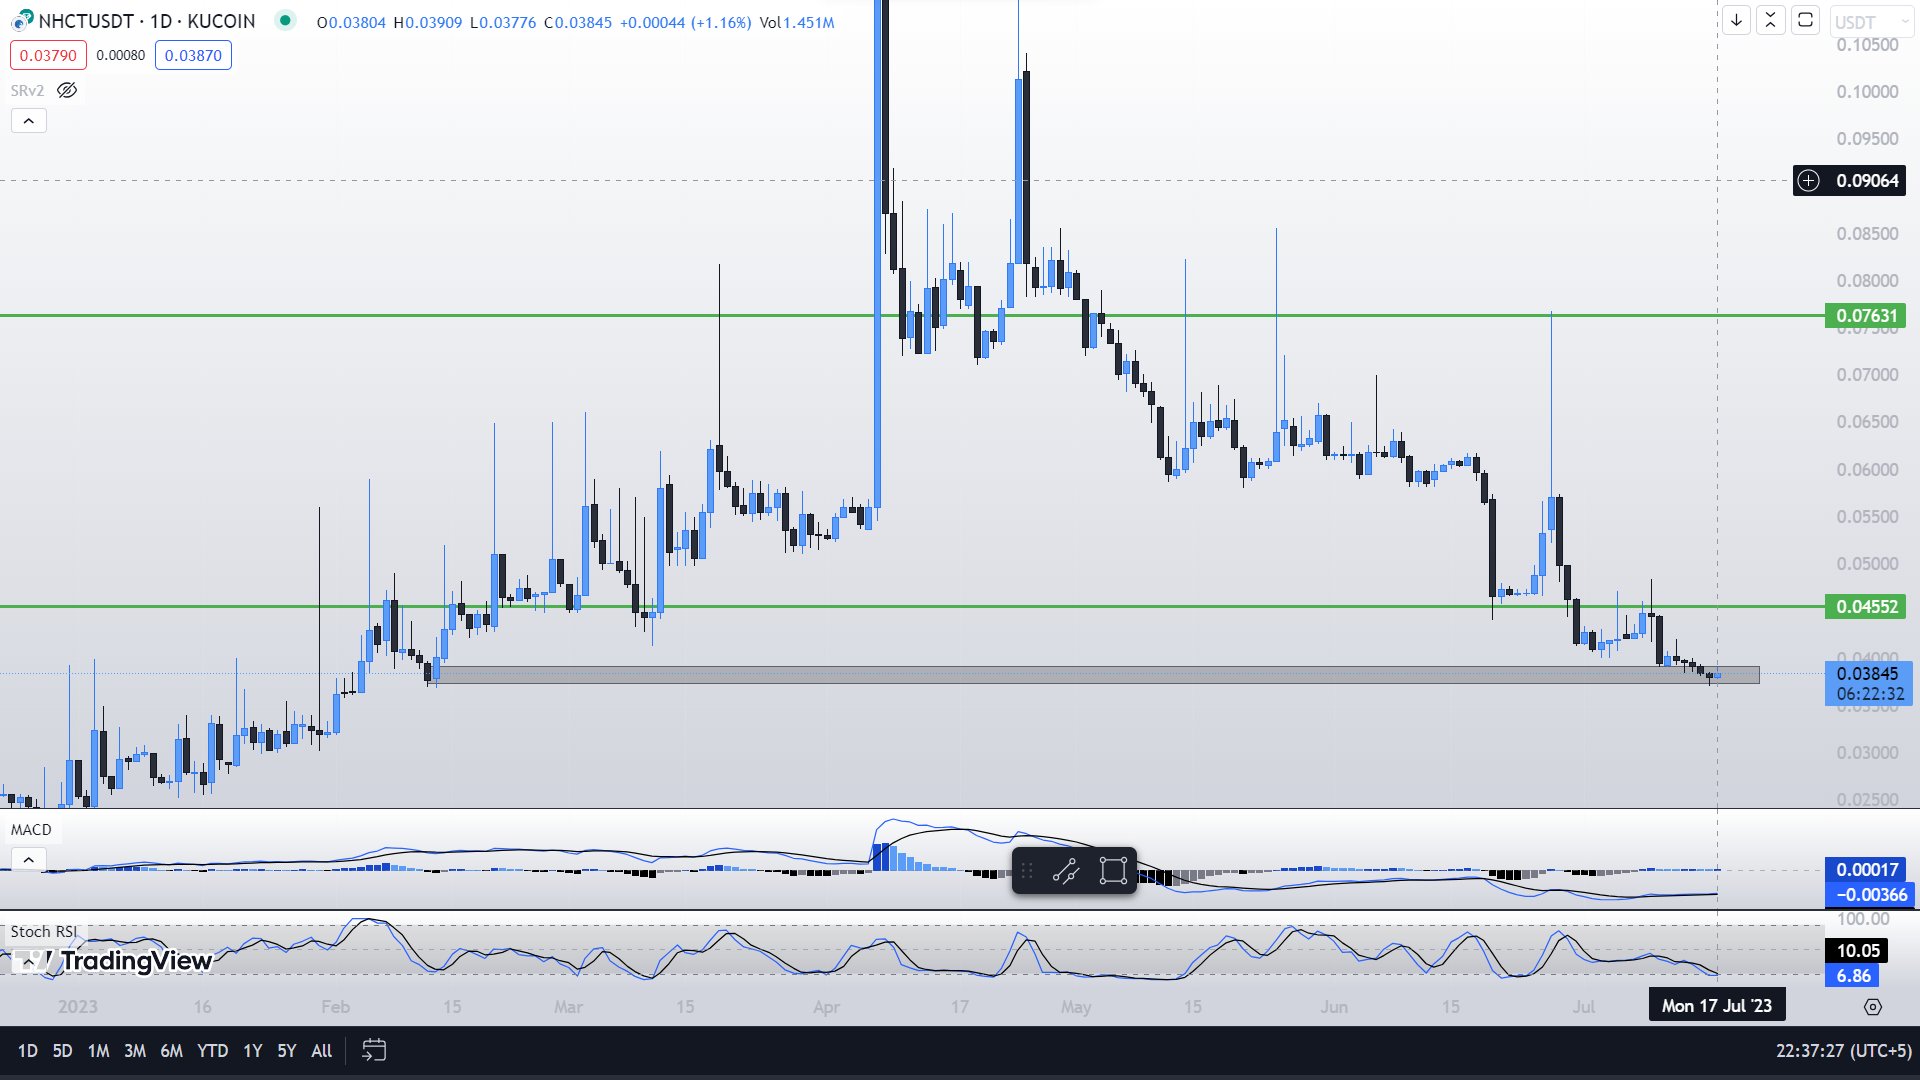Image resolution: width=1920 pixels, height=1080 pixels.
Task: Collapse the SRv2 indicator panel
Action: tap(29, 120)
